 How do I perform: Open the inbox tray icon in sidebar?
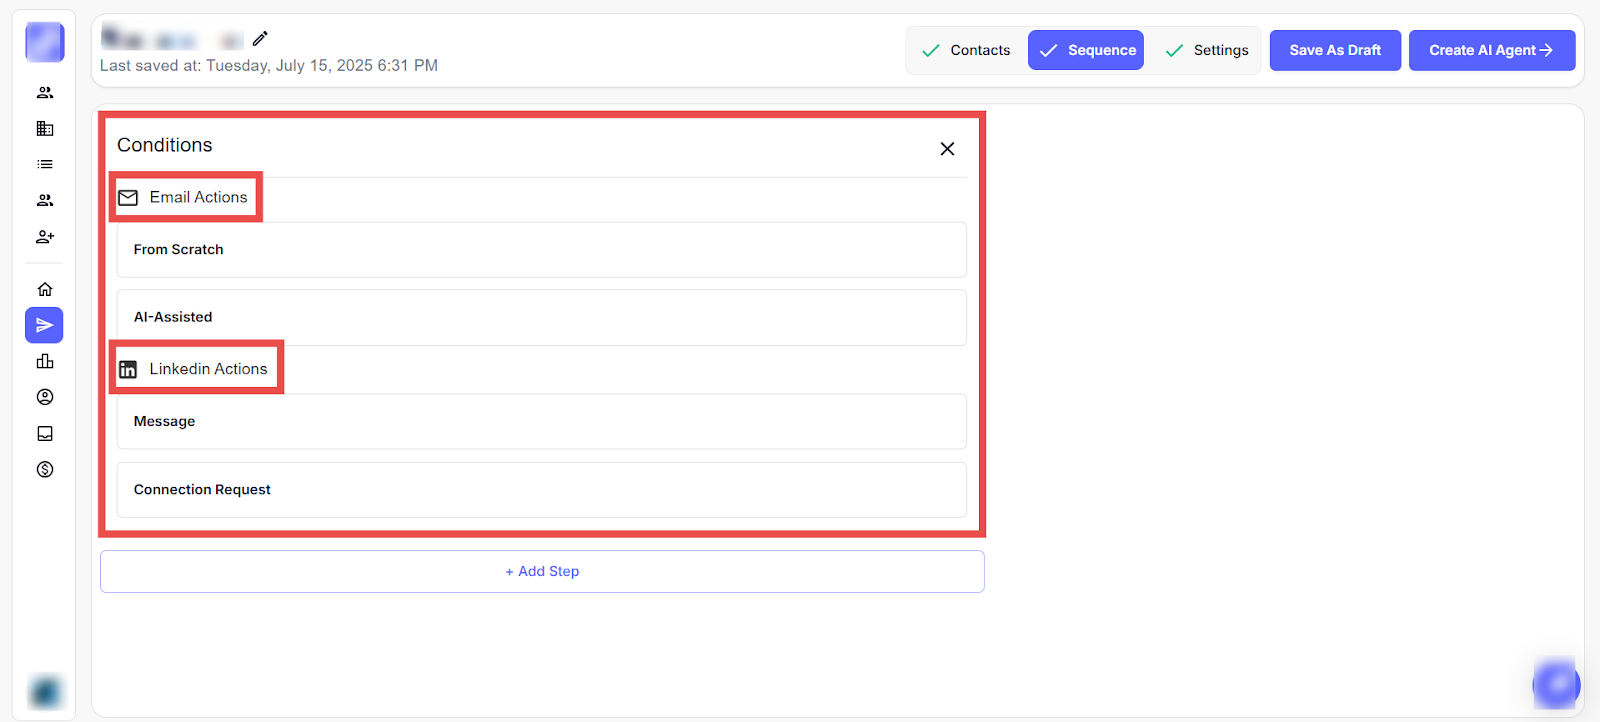click(x=45, y=433)
